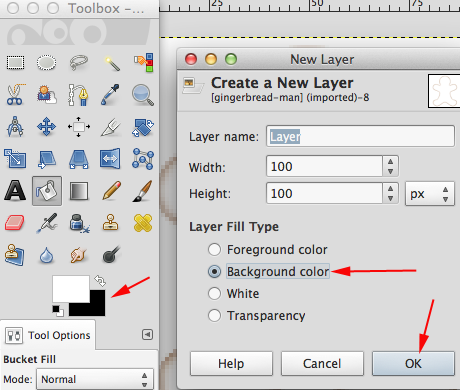
Task: Select the Crop knife tool
Action: [x=111, y=127]
